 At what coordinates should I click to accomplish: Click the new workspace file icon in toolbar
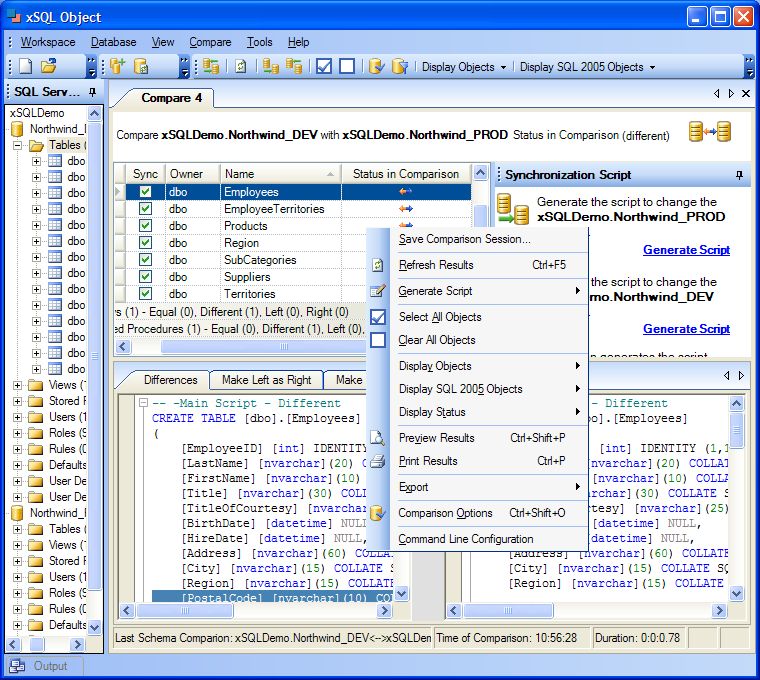[26, 67]
